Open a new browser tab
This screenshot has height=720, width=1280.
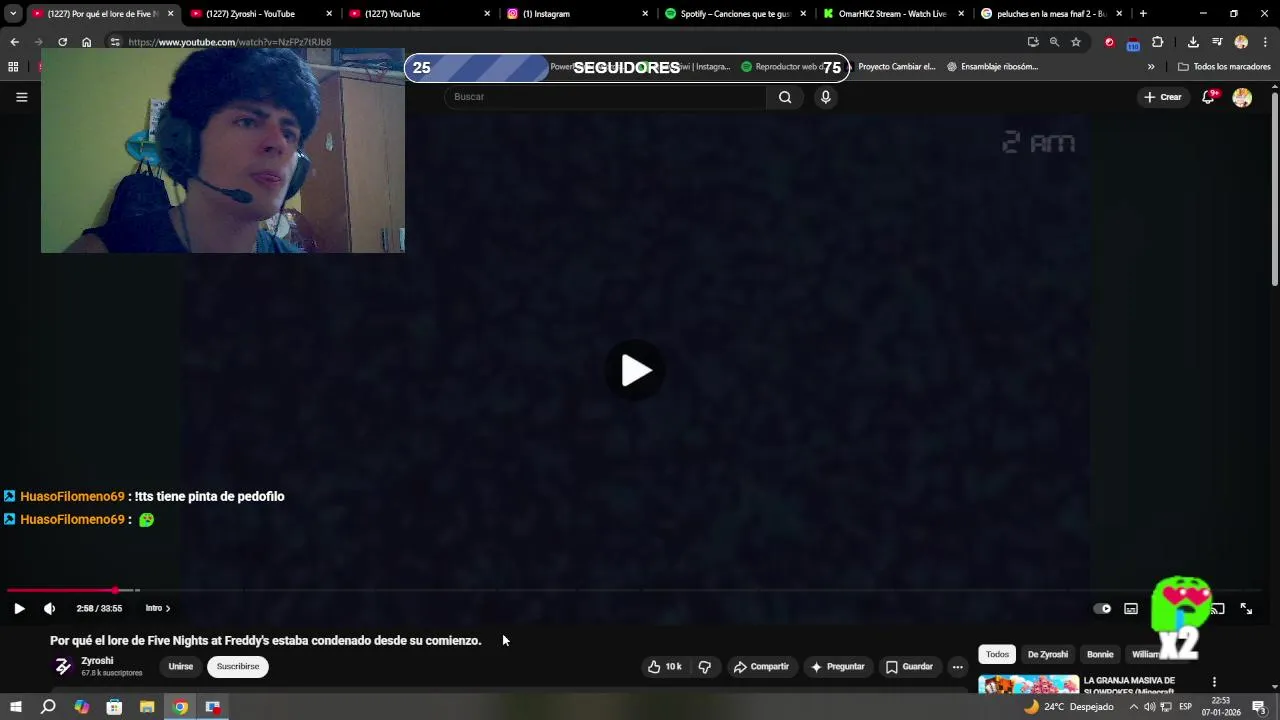1143,14
